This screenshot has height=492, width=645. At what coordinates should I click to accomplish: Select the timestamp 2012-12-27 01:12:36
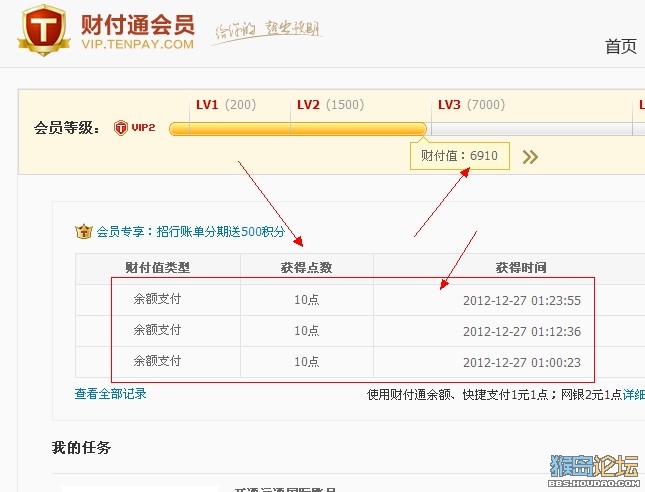point(522,331)
